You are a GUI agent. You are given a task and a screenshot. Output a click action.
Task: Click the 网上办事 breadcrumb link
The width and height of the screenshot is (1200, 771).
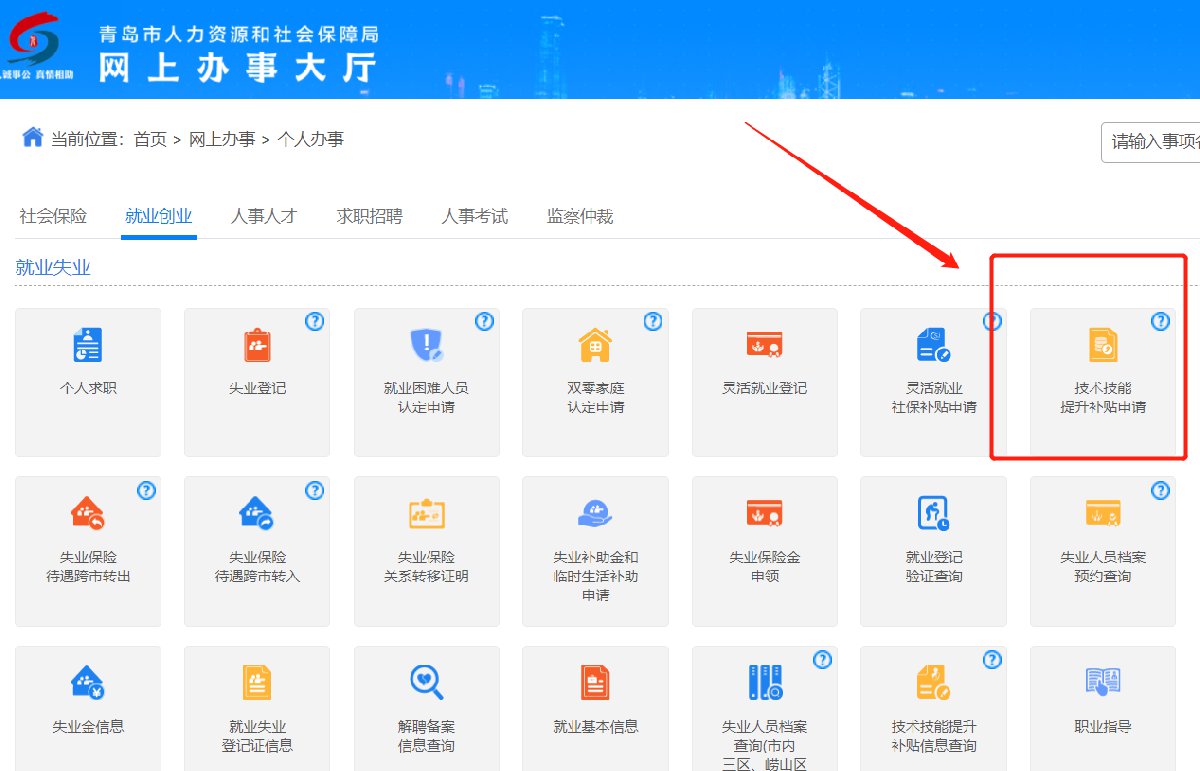[x=222, y=140]
